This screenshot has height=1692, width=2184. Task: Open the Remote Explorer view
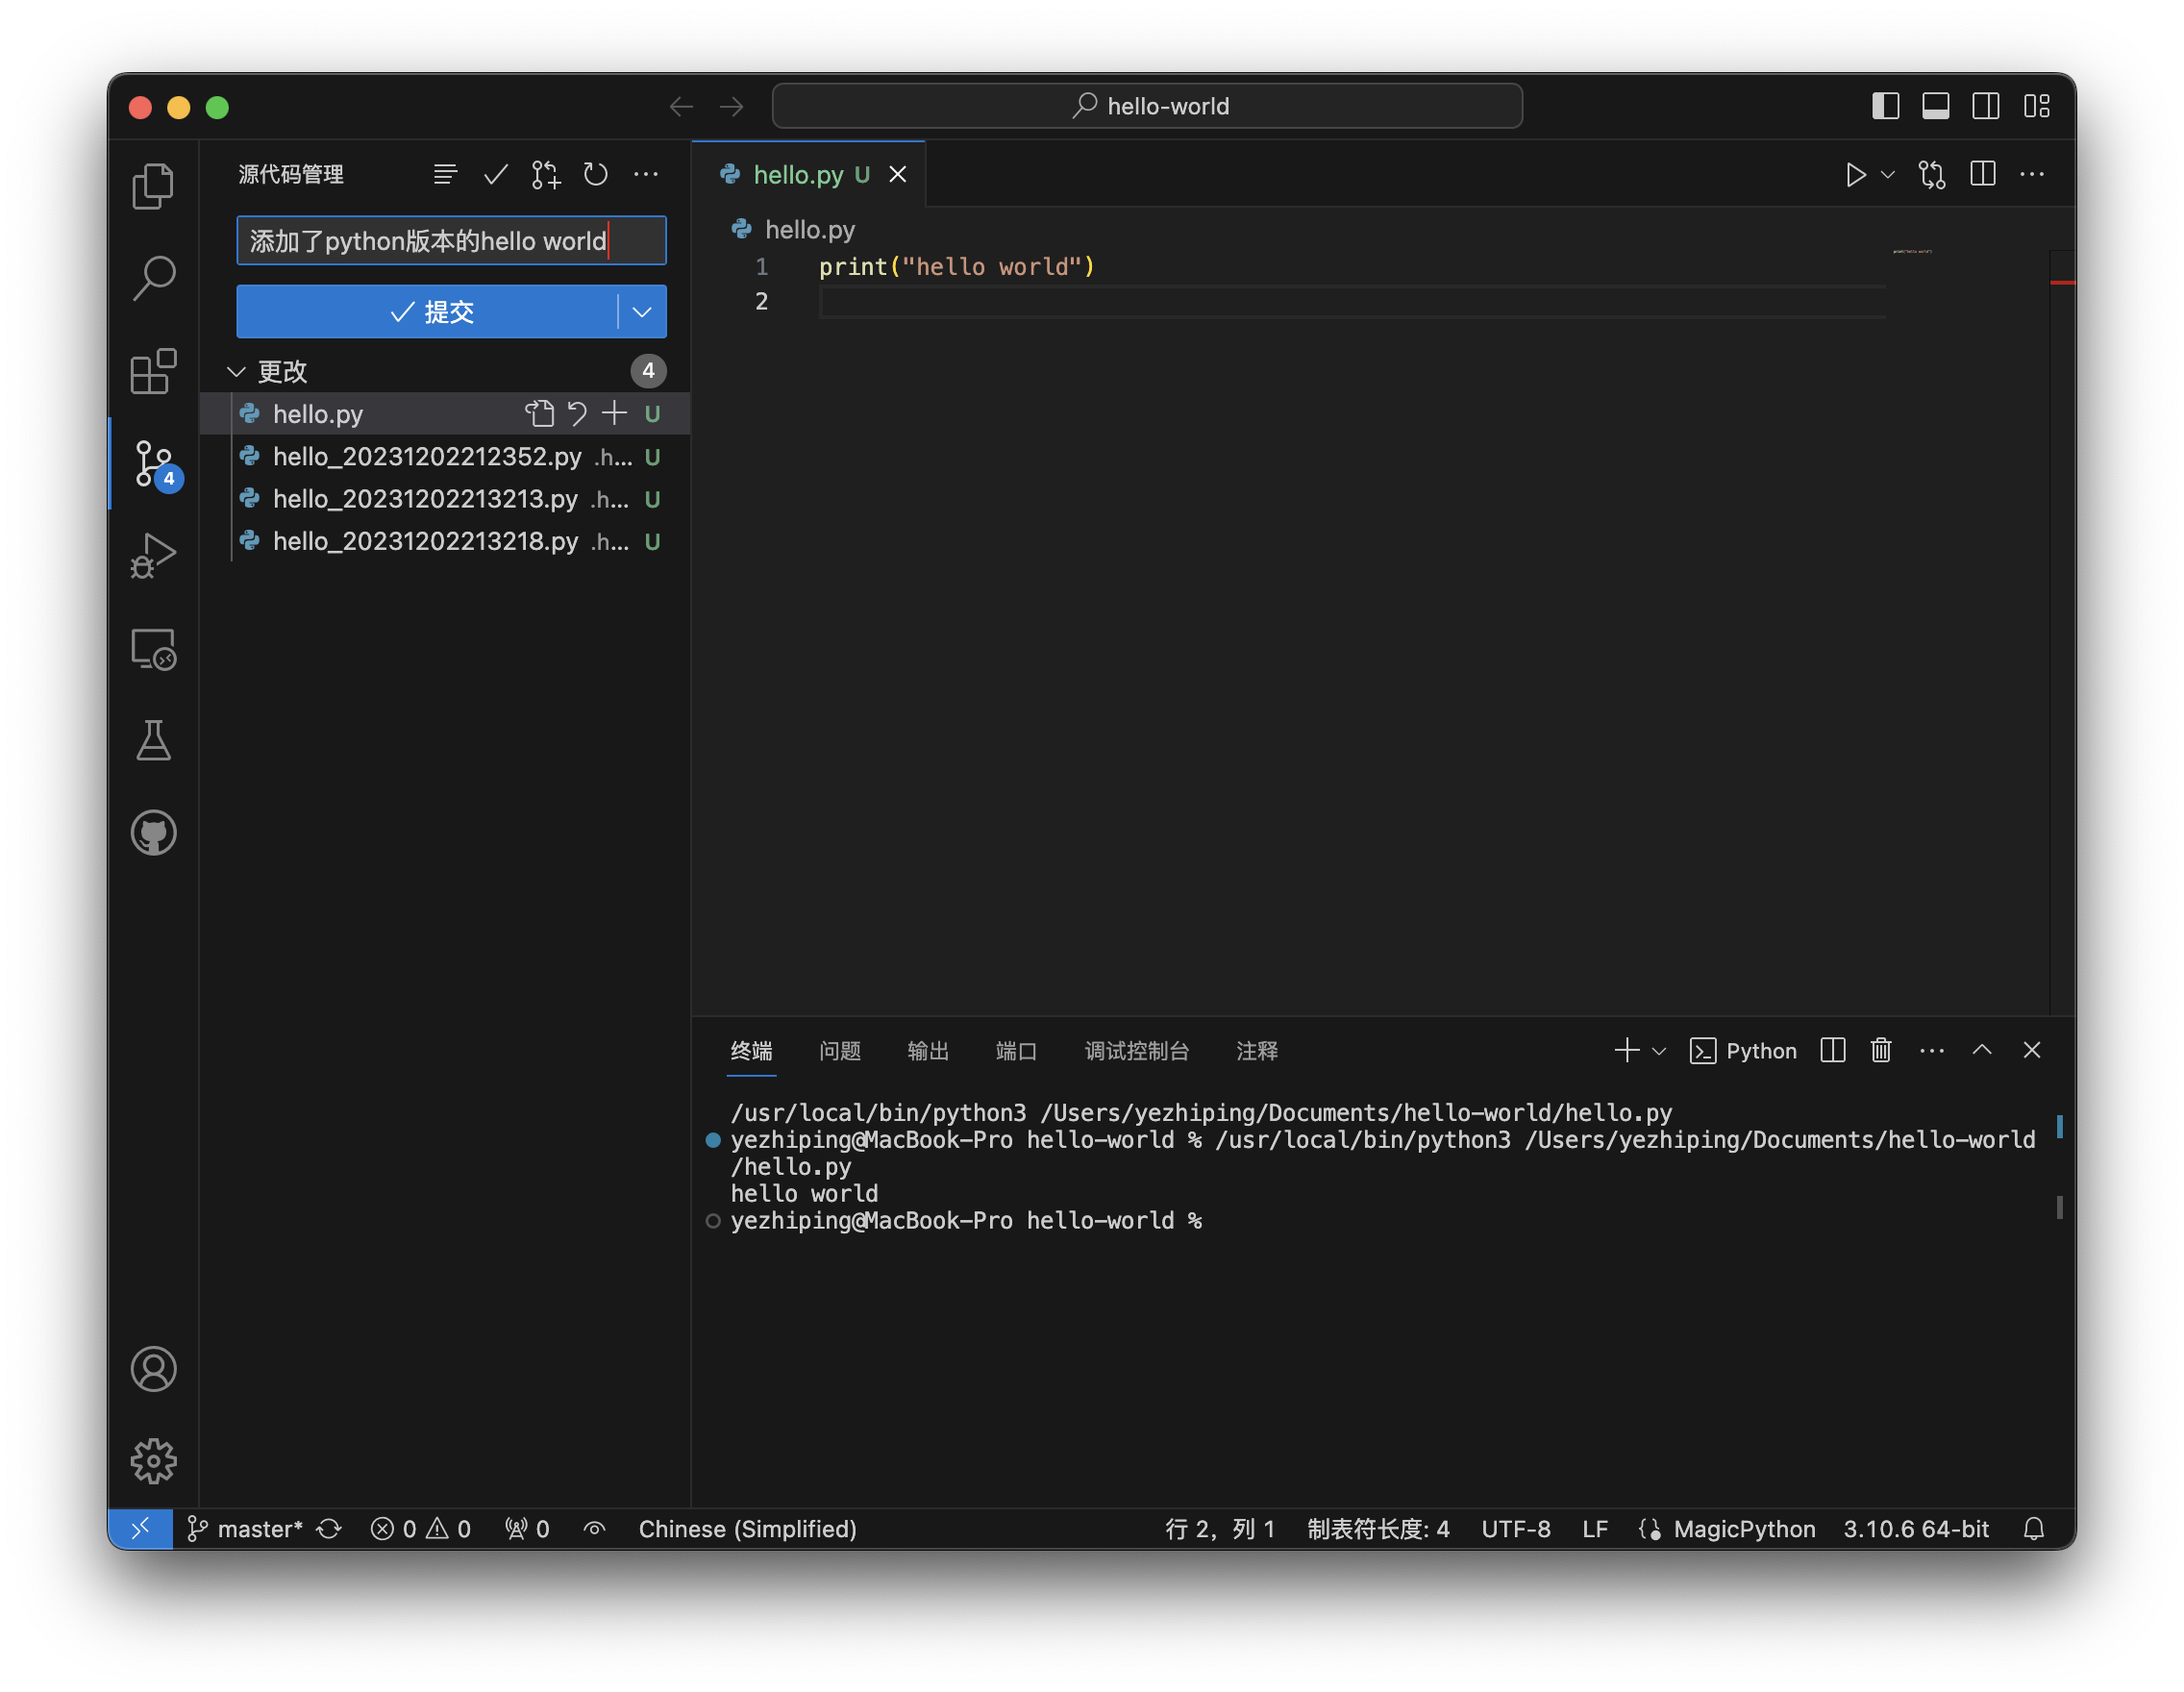click(153, 649)
